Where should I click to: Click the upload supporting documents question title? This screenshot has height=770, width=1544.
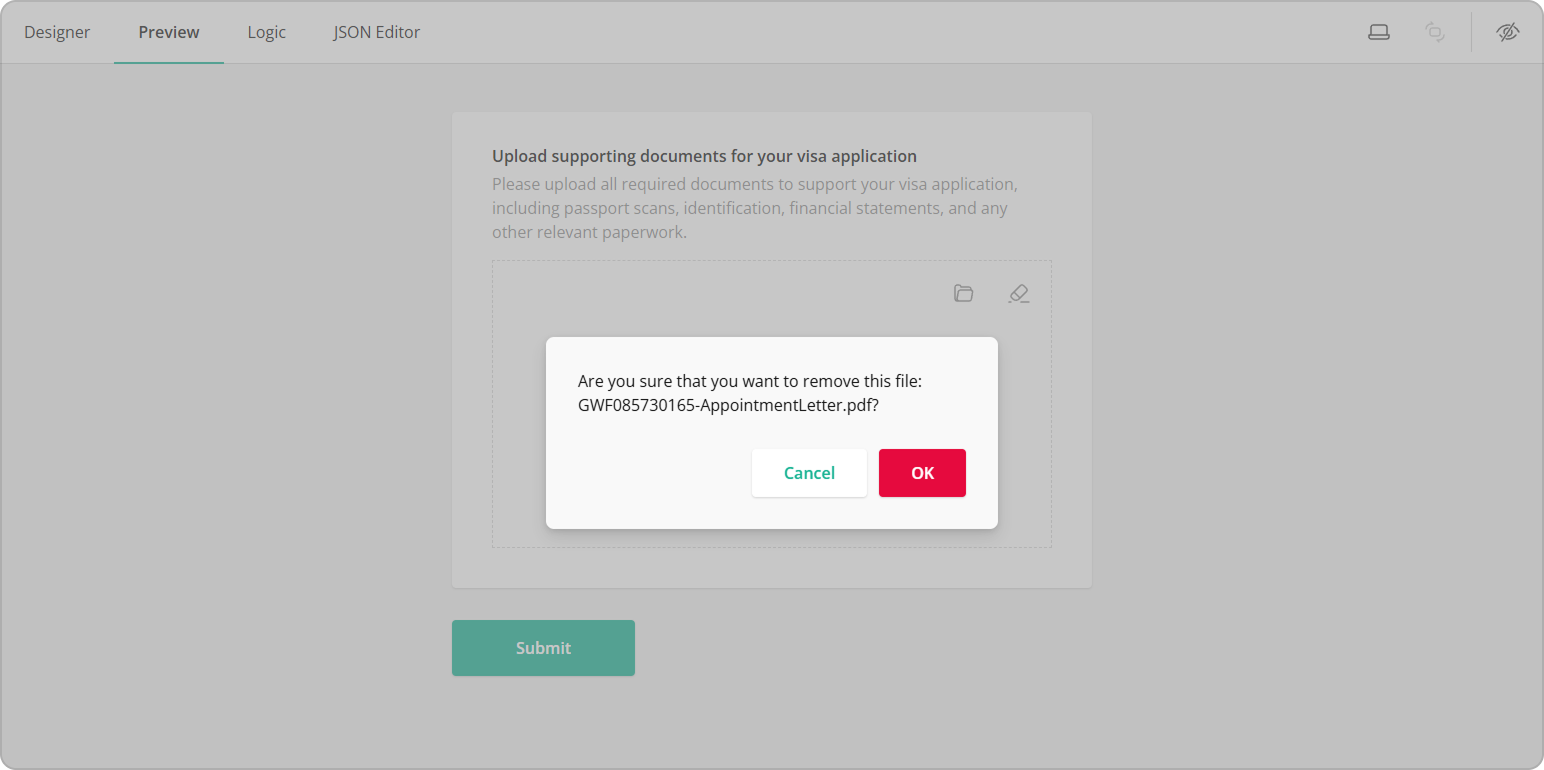(x=704, y=156)
